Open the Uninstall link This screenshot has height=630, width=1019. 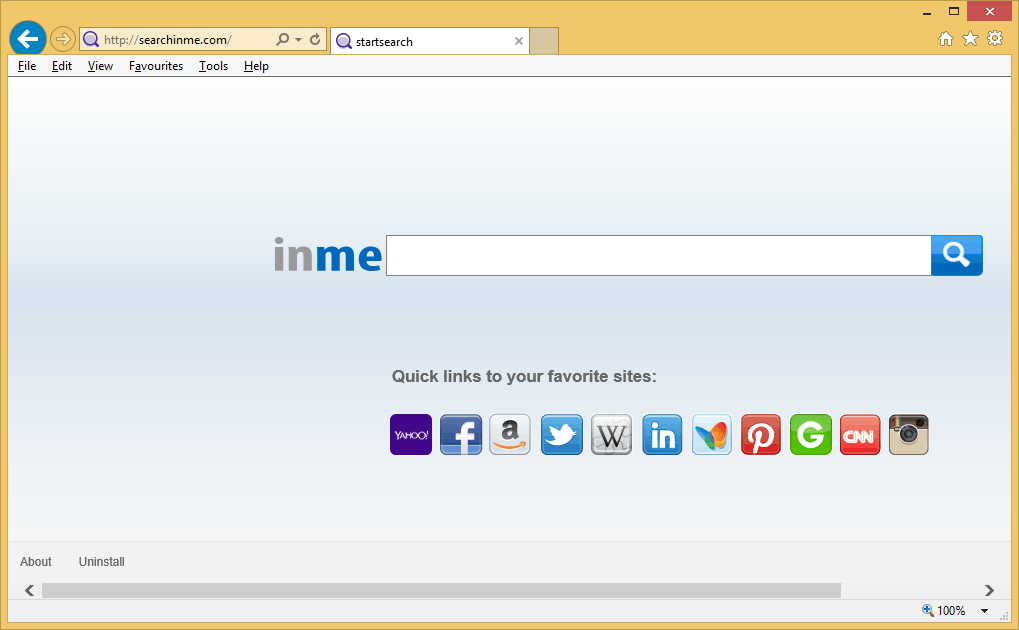pos(101,562)
